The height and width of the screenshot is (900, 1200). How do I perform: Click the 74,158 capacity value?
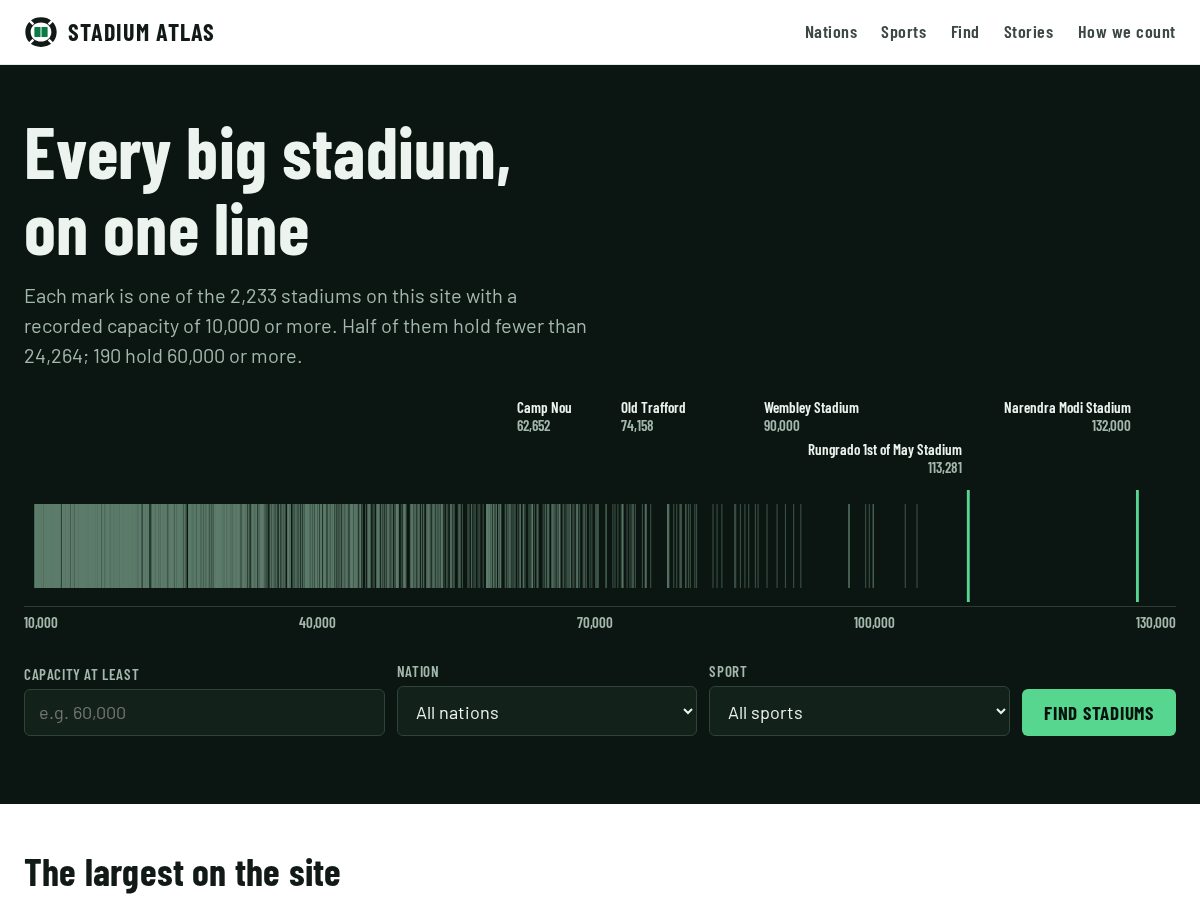637,425
